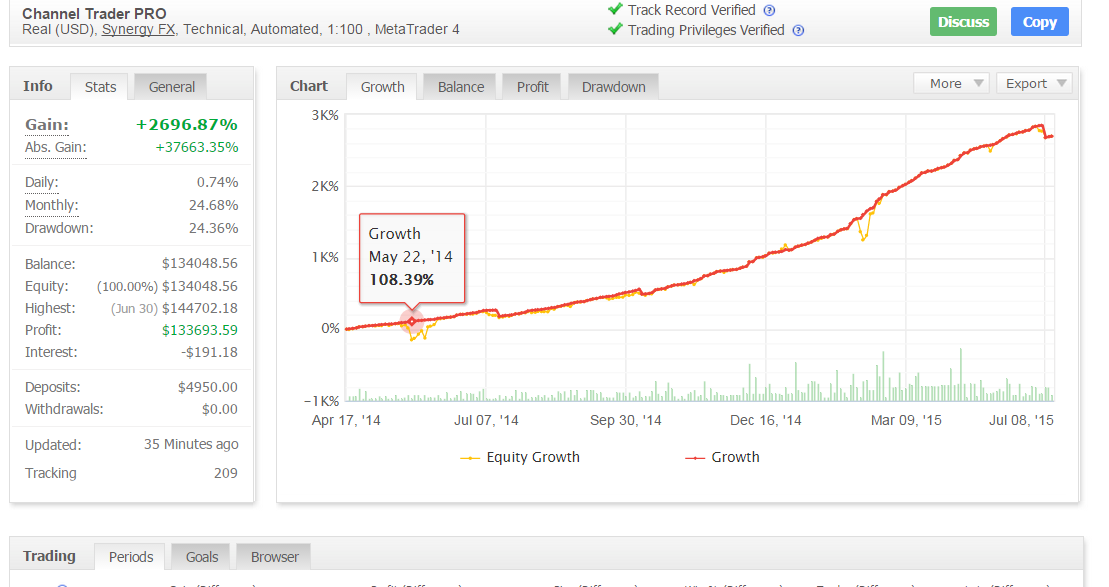Open the Export dropdown menu
The height and width of the screenshot is (587, 1109).
click(1035, 83)
